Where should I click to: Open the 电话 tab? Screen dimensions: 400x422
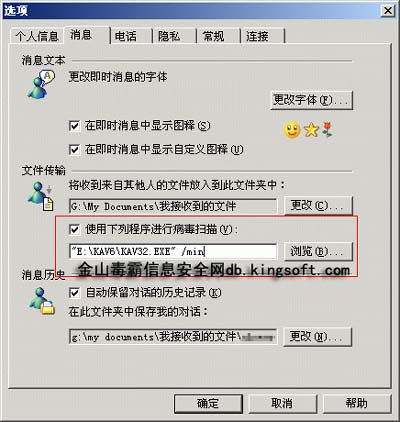131,36
